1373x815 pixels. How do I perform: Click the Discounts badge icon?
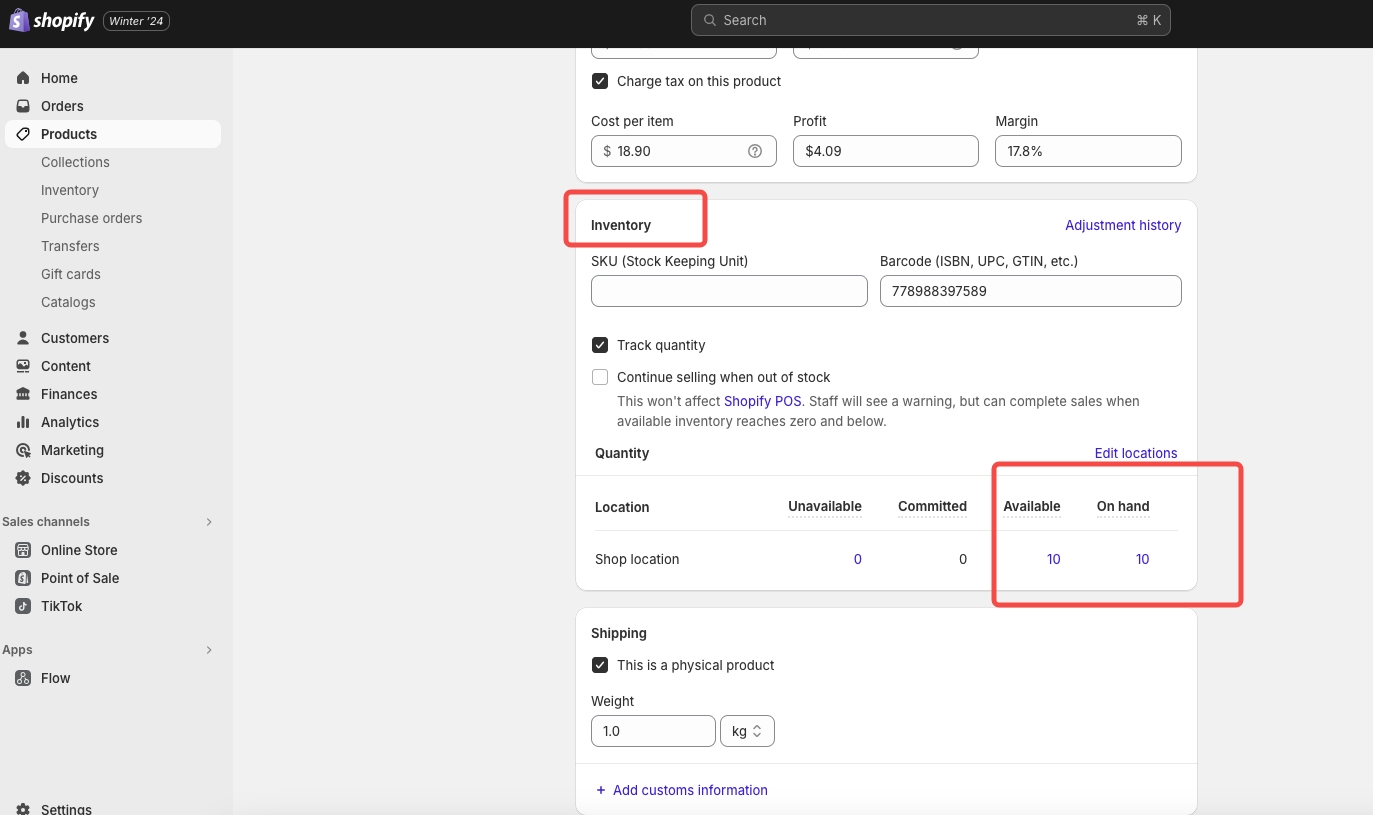click(23, 478)
